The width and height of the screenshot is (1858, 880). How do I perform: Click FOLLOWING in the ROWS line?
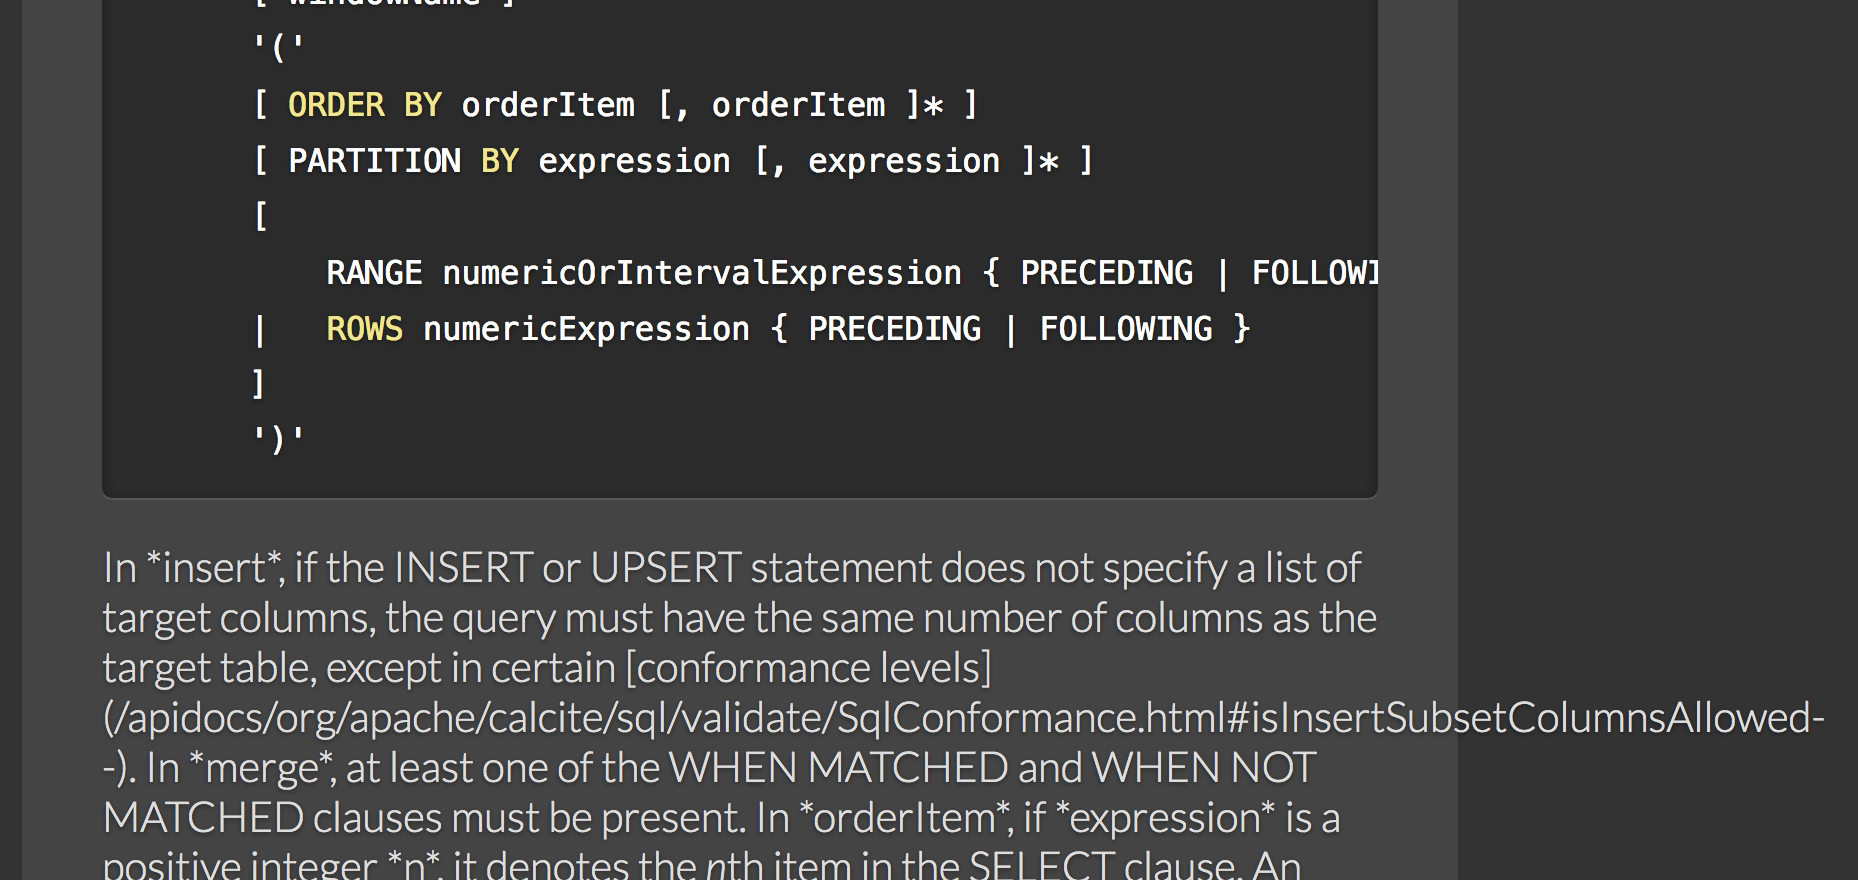point(1125,329)
